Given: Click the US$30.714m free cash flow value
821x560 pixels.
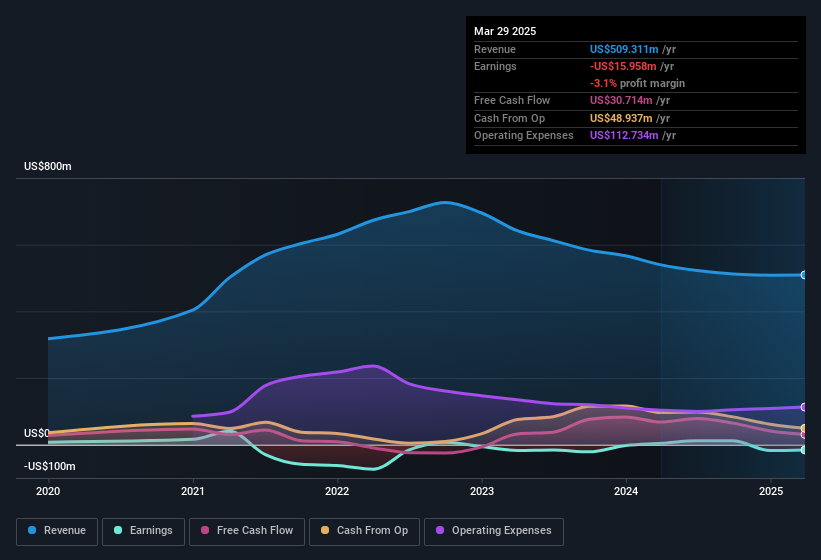Looking at the screenshot, I should 621,100.
